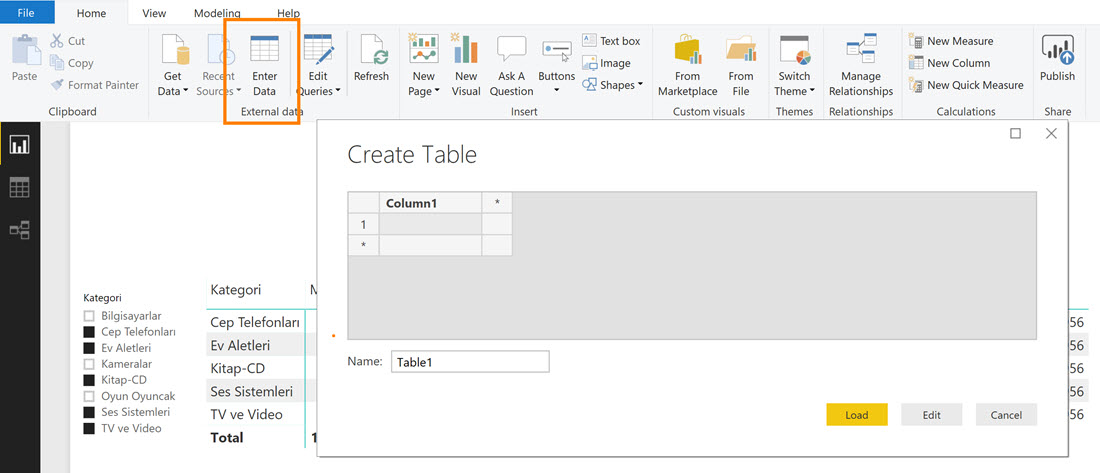Create a New Quick Measure
The image size is (1100, 473).
tap(966, 85)
